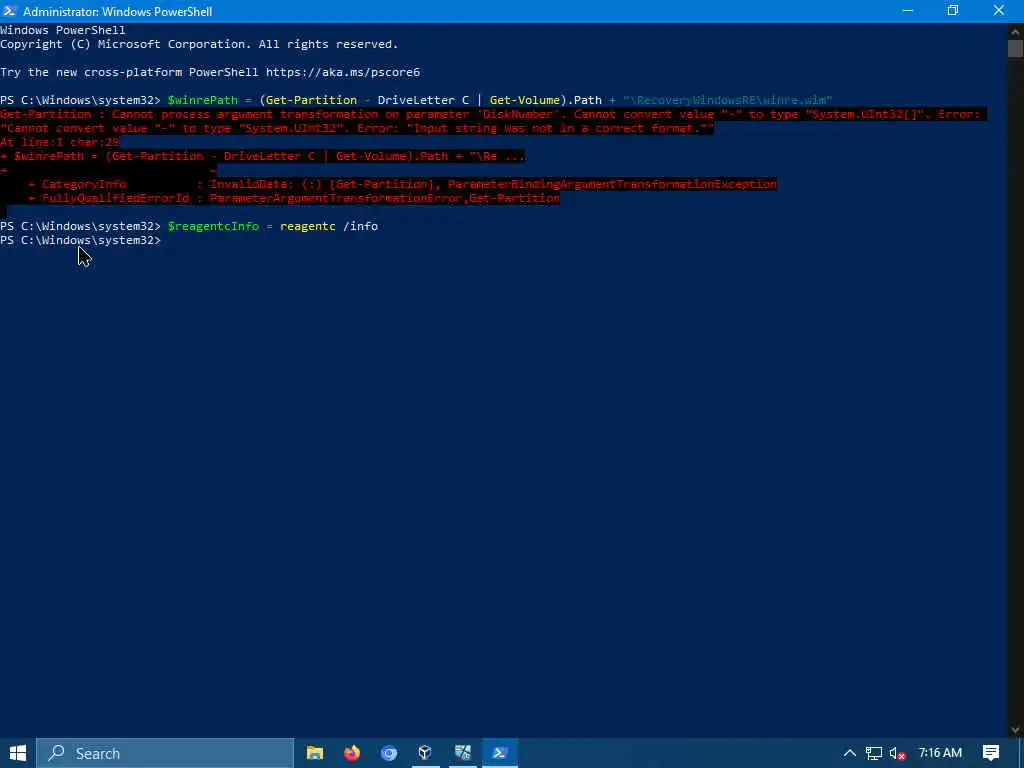Launch Firefox from the taskbar
This screenshot has width=1024, height=768.
352,753
